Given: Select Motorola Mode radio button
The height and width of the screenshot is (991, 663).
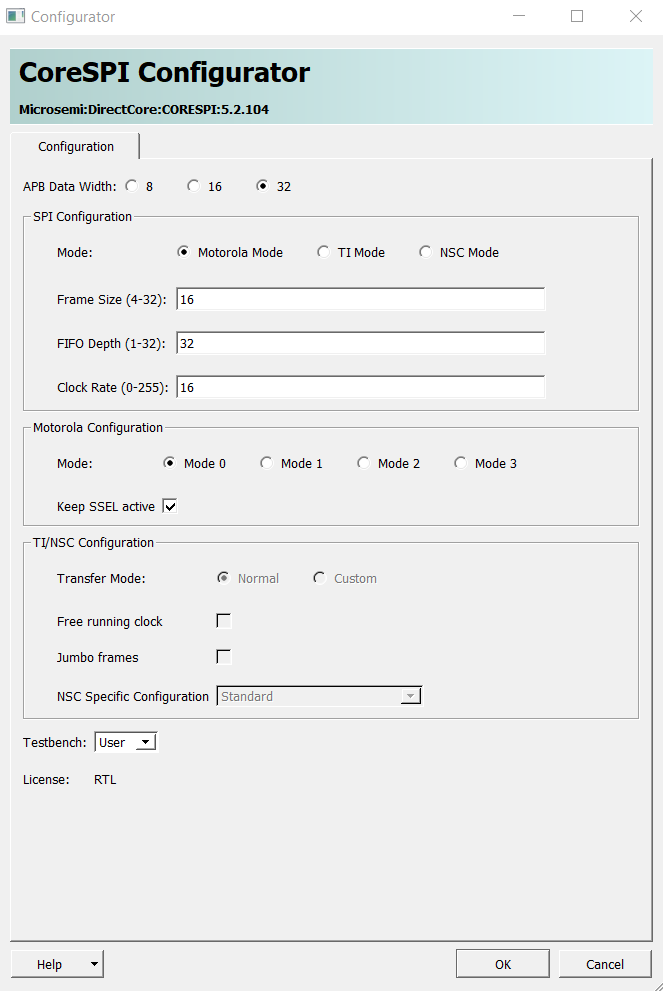Looking at the screenshot, I should [184, 253].
